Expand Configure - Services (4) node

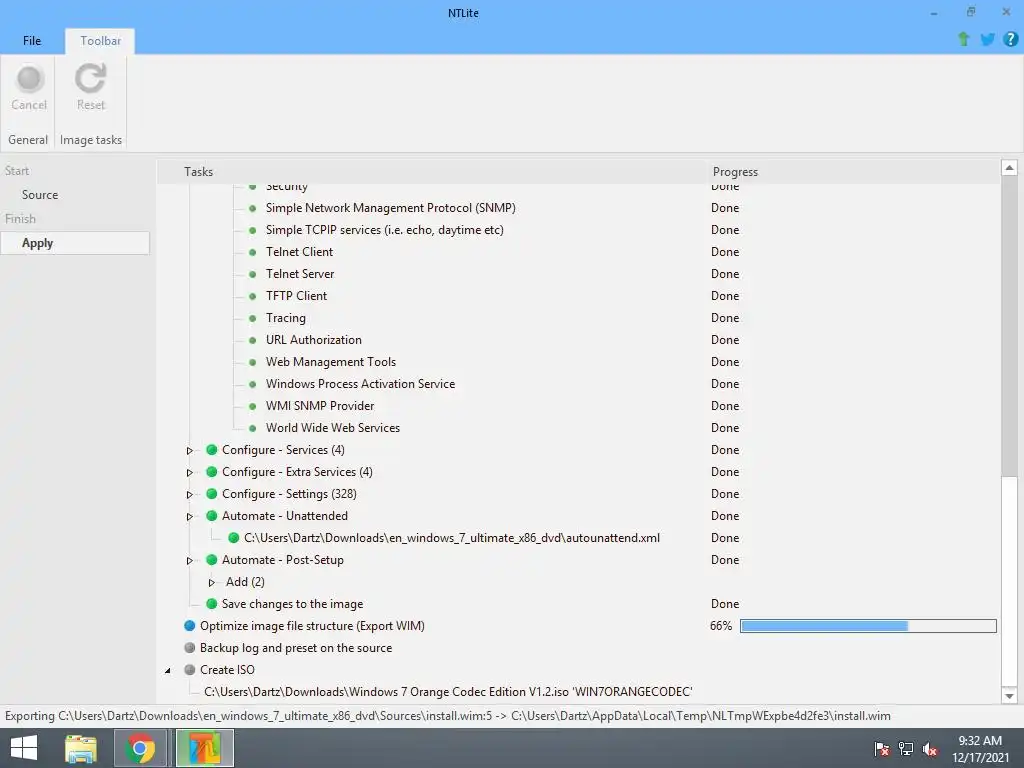(189, 451)
